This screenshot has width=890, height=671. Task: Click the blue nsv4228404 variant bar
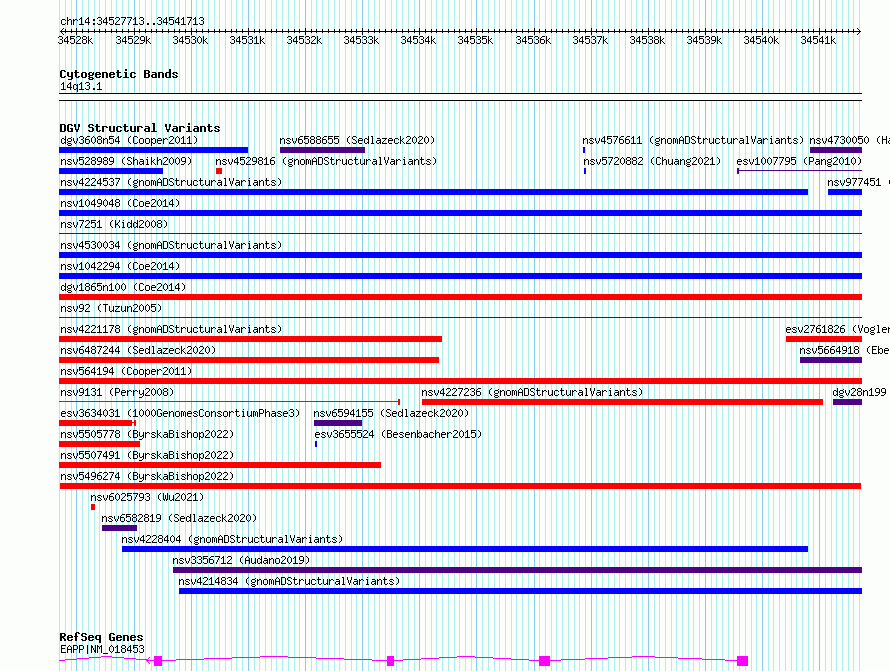(465, 549)
